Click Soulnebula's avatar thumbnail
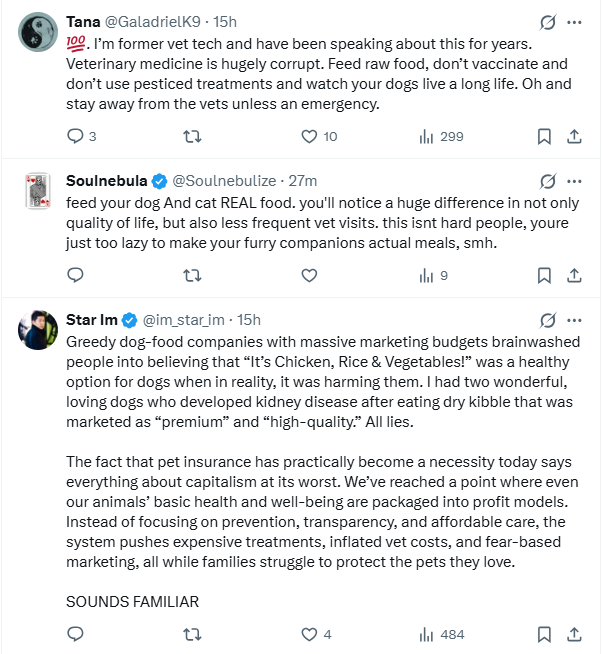This screenshot has width=602, height=654. (37, 190)
